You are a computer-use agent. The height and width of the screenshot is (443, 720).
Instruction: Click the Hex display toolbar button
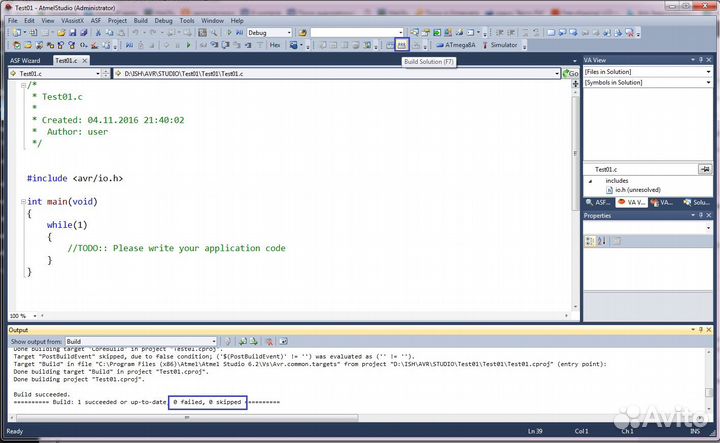click(x=275, y=45)
